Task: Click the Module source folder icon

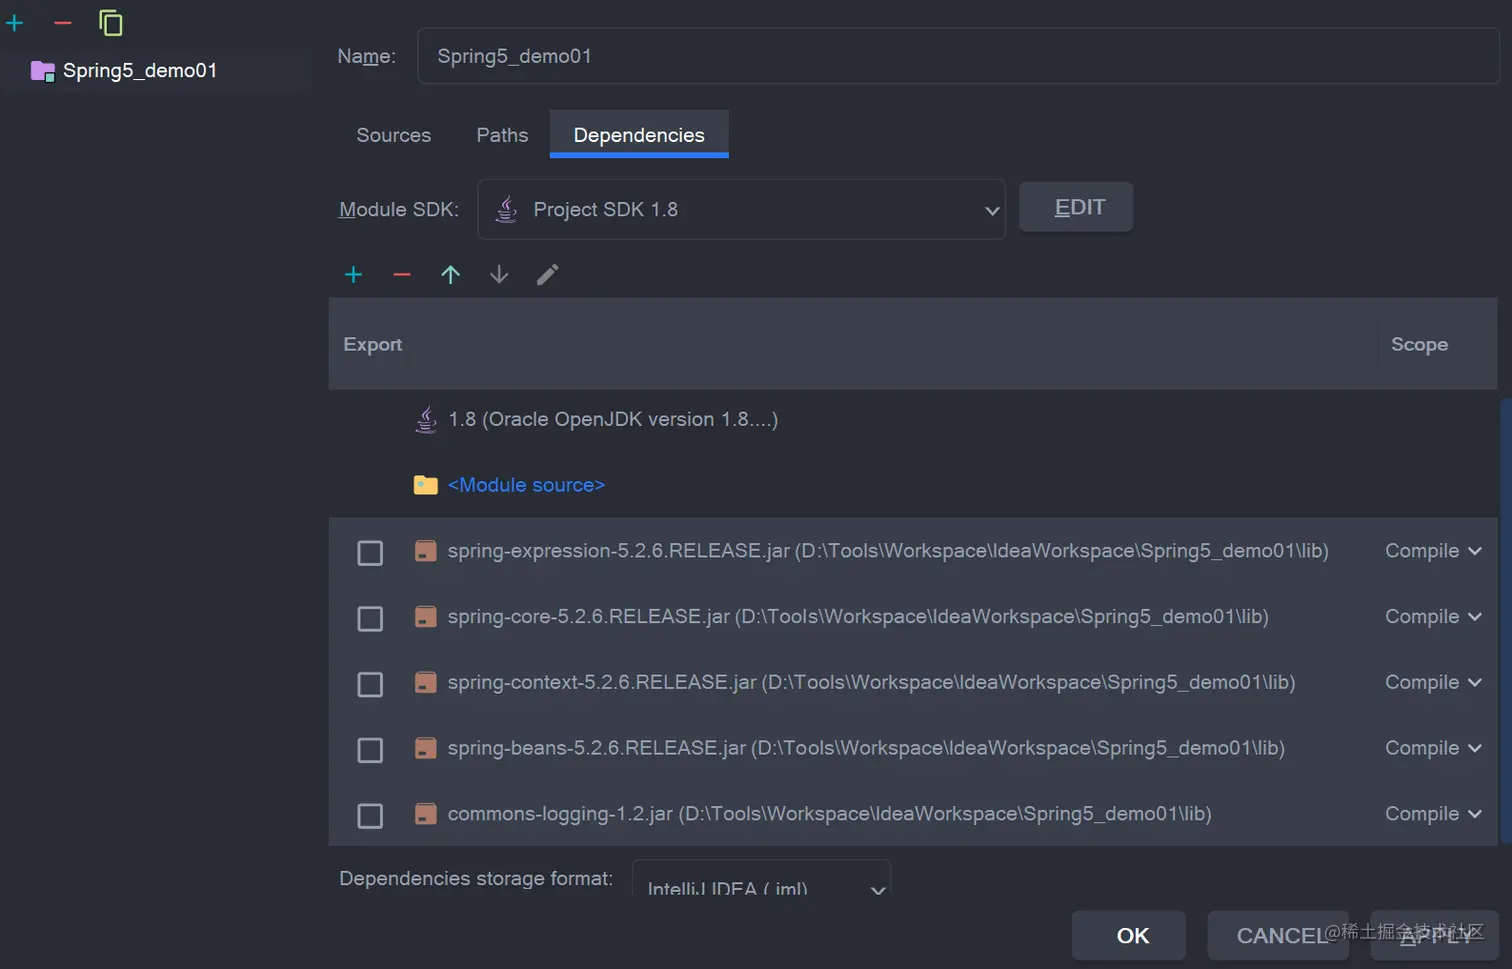Action: [x=426, y=485]
